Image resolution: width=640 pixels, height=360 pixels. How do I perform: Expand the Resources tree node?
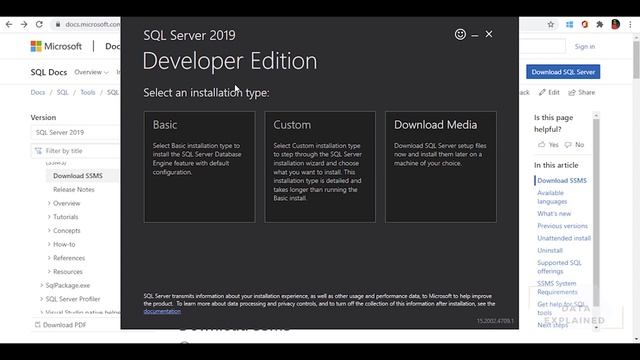[x=49, y=271]
